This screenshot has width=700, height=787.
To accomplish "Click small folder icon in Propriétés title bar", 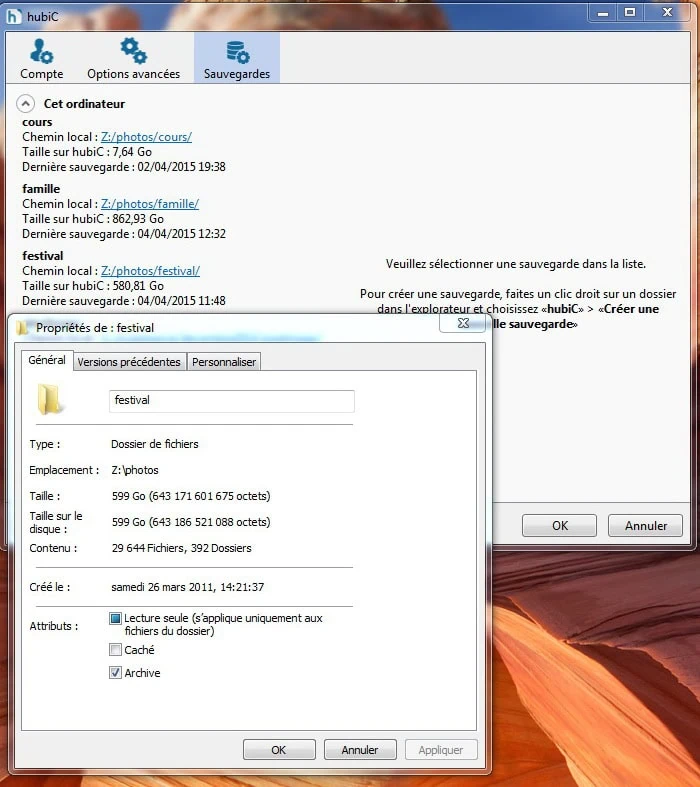I will point(22,327).
